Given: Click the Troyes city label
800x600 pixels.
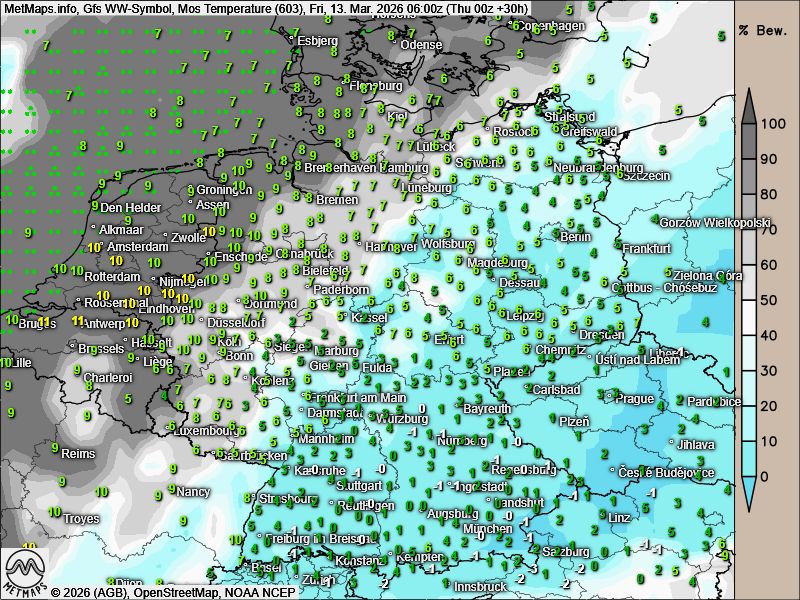Looking at the screenshot, I should 82,519.
